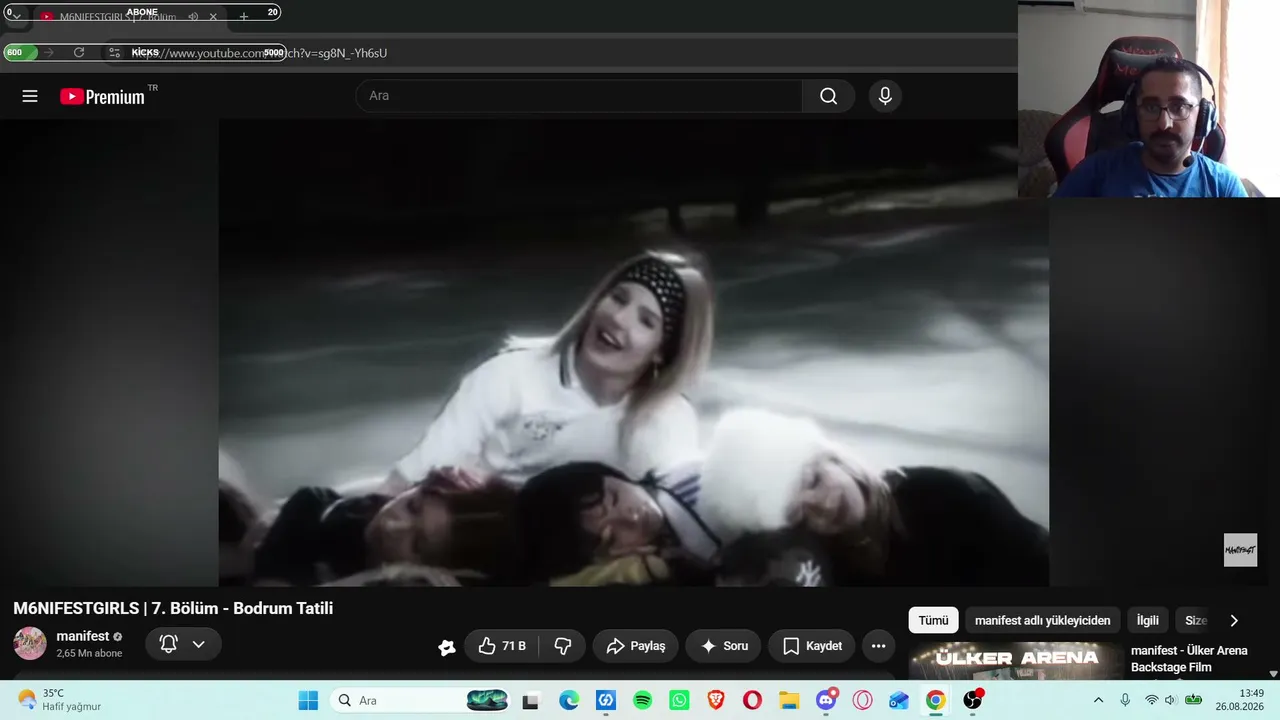Open Discord from the taskbar
Screen dimensions: 1280x720
[x=826, y=701]
